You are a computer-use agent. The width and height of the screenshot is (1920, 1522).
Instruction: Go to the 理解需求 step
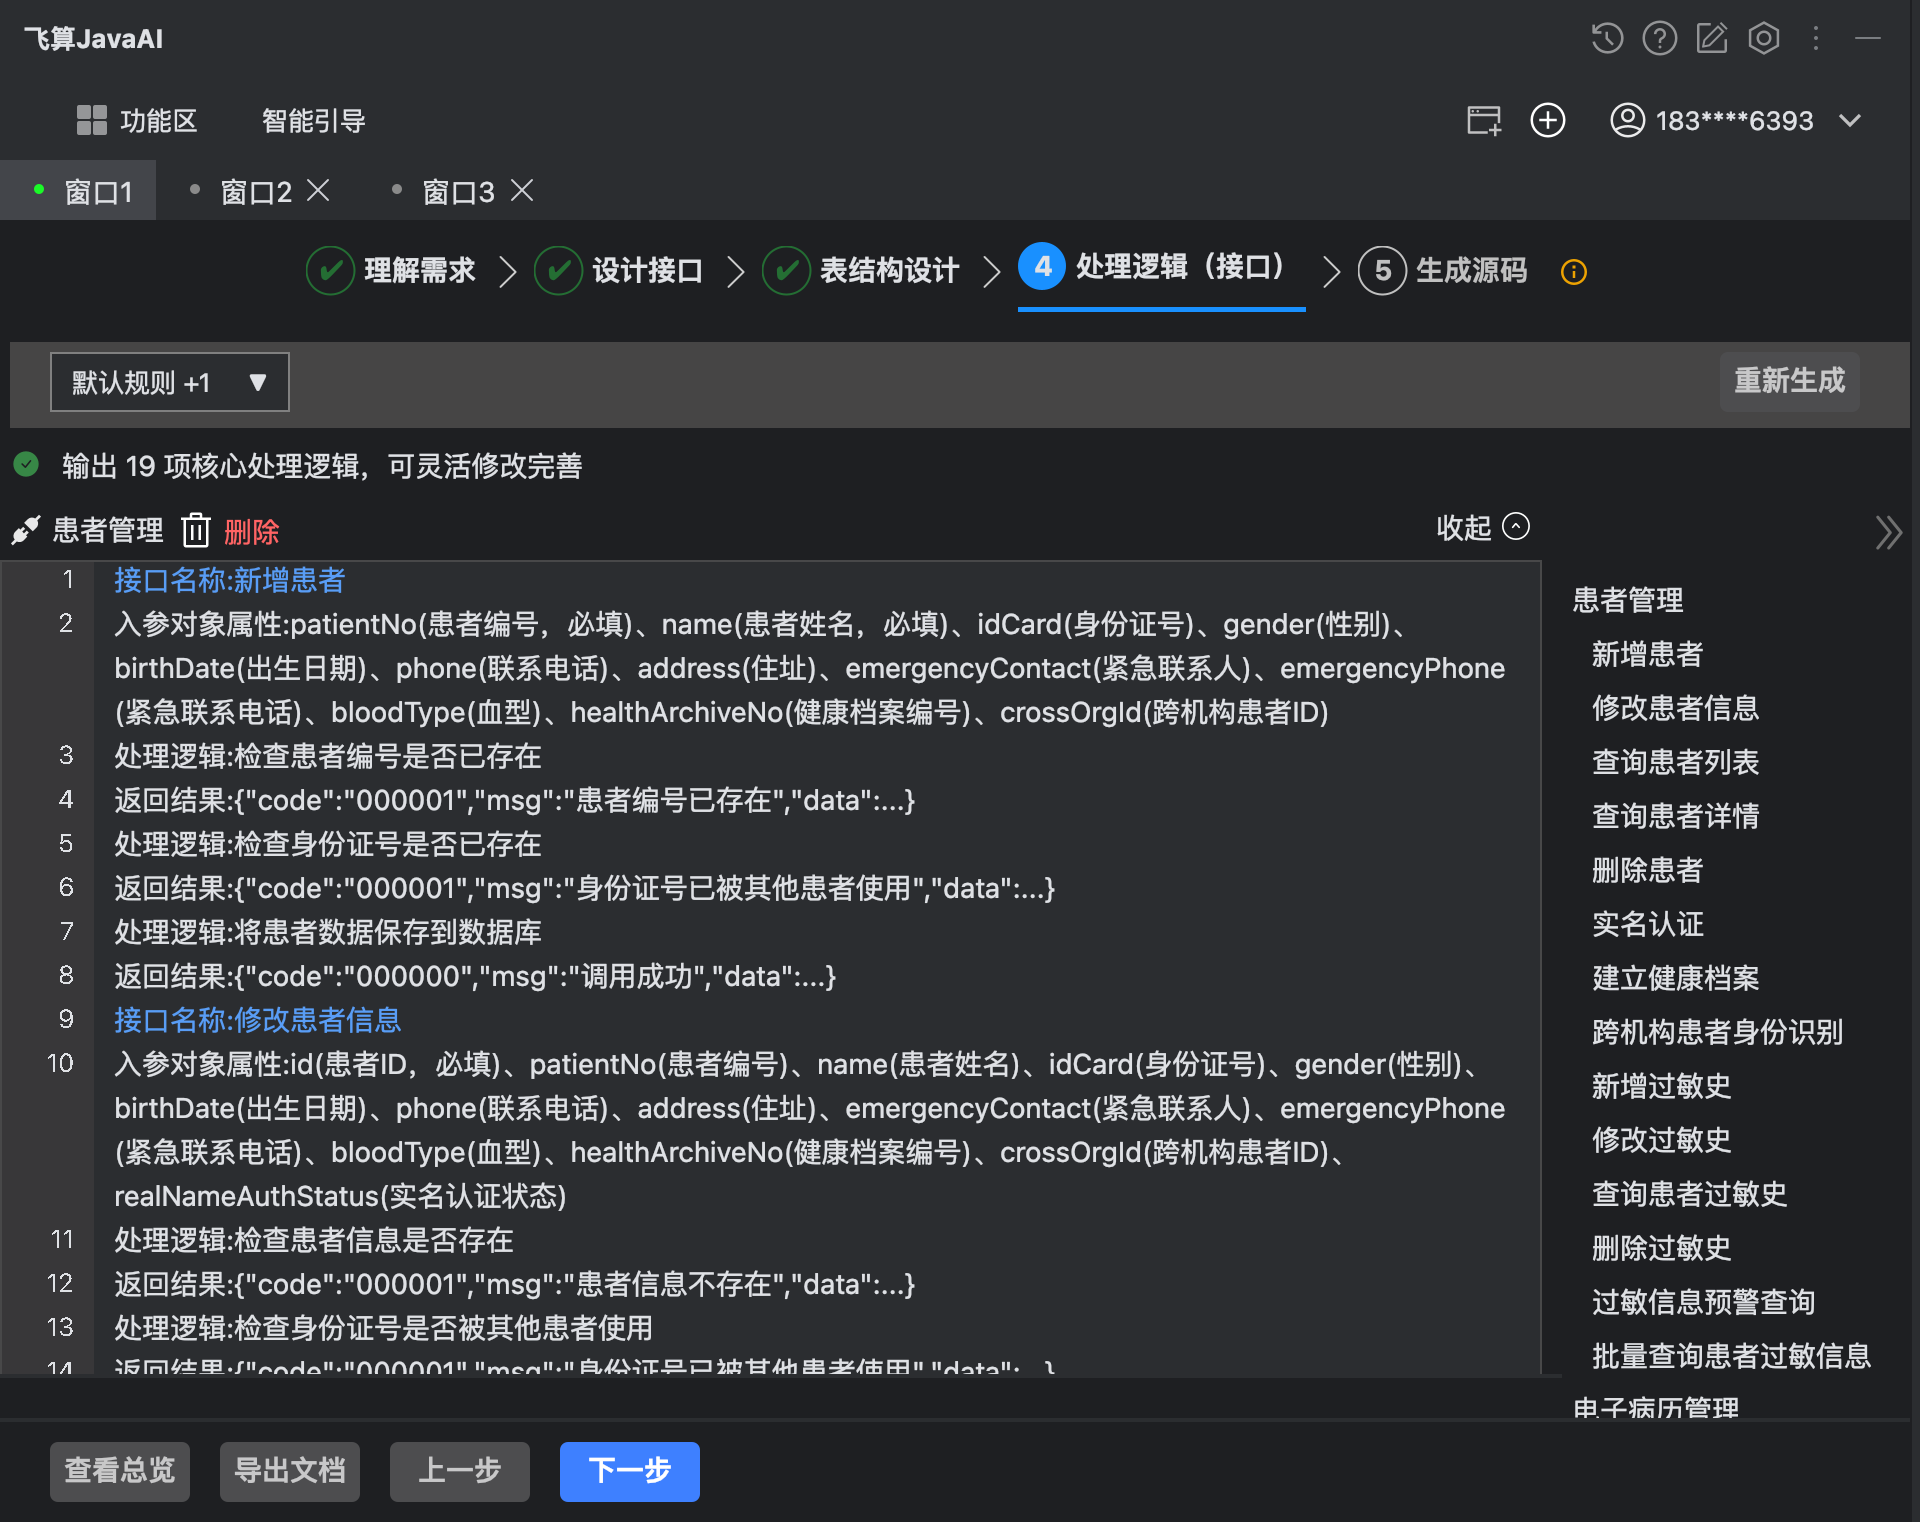pyautogui.click(x=392, y=271)
